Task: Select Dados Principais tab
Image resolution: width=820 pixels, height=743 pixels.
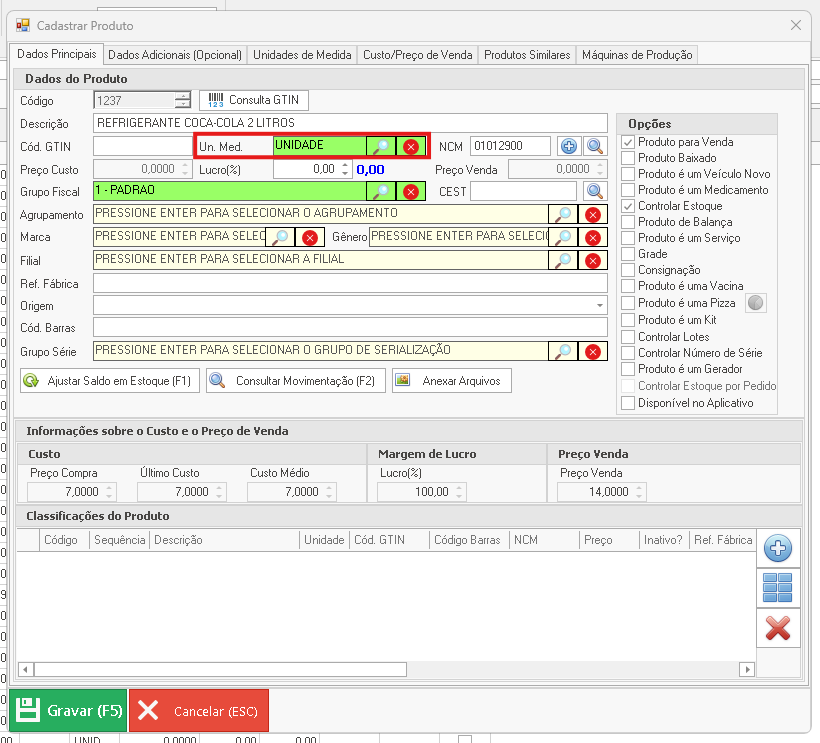Action: [56, 54]
